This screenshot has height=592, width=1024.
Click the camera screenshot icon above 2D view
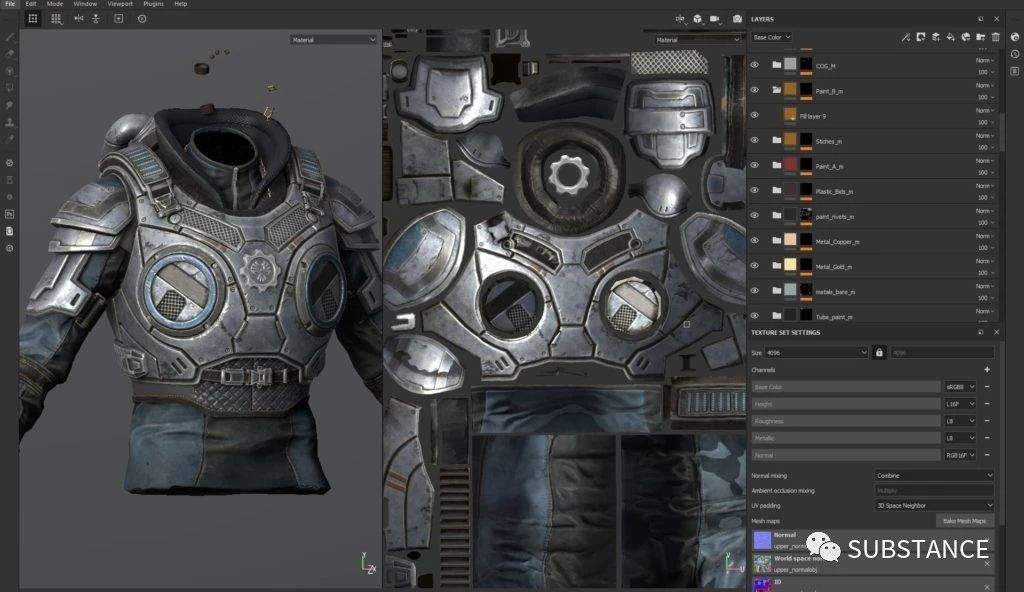pos(737,19)
